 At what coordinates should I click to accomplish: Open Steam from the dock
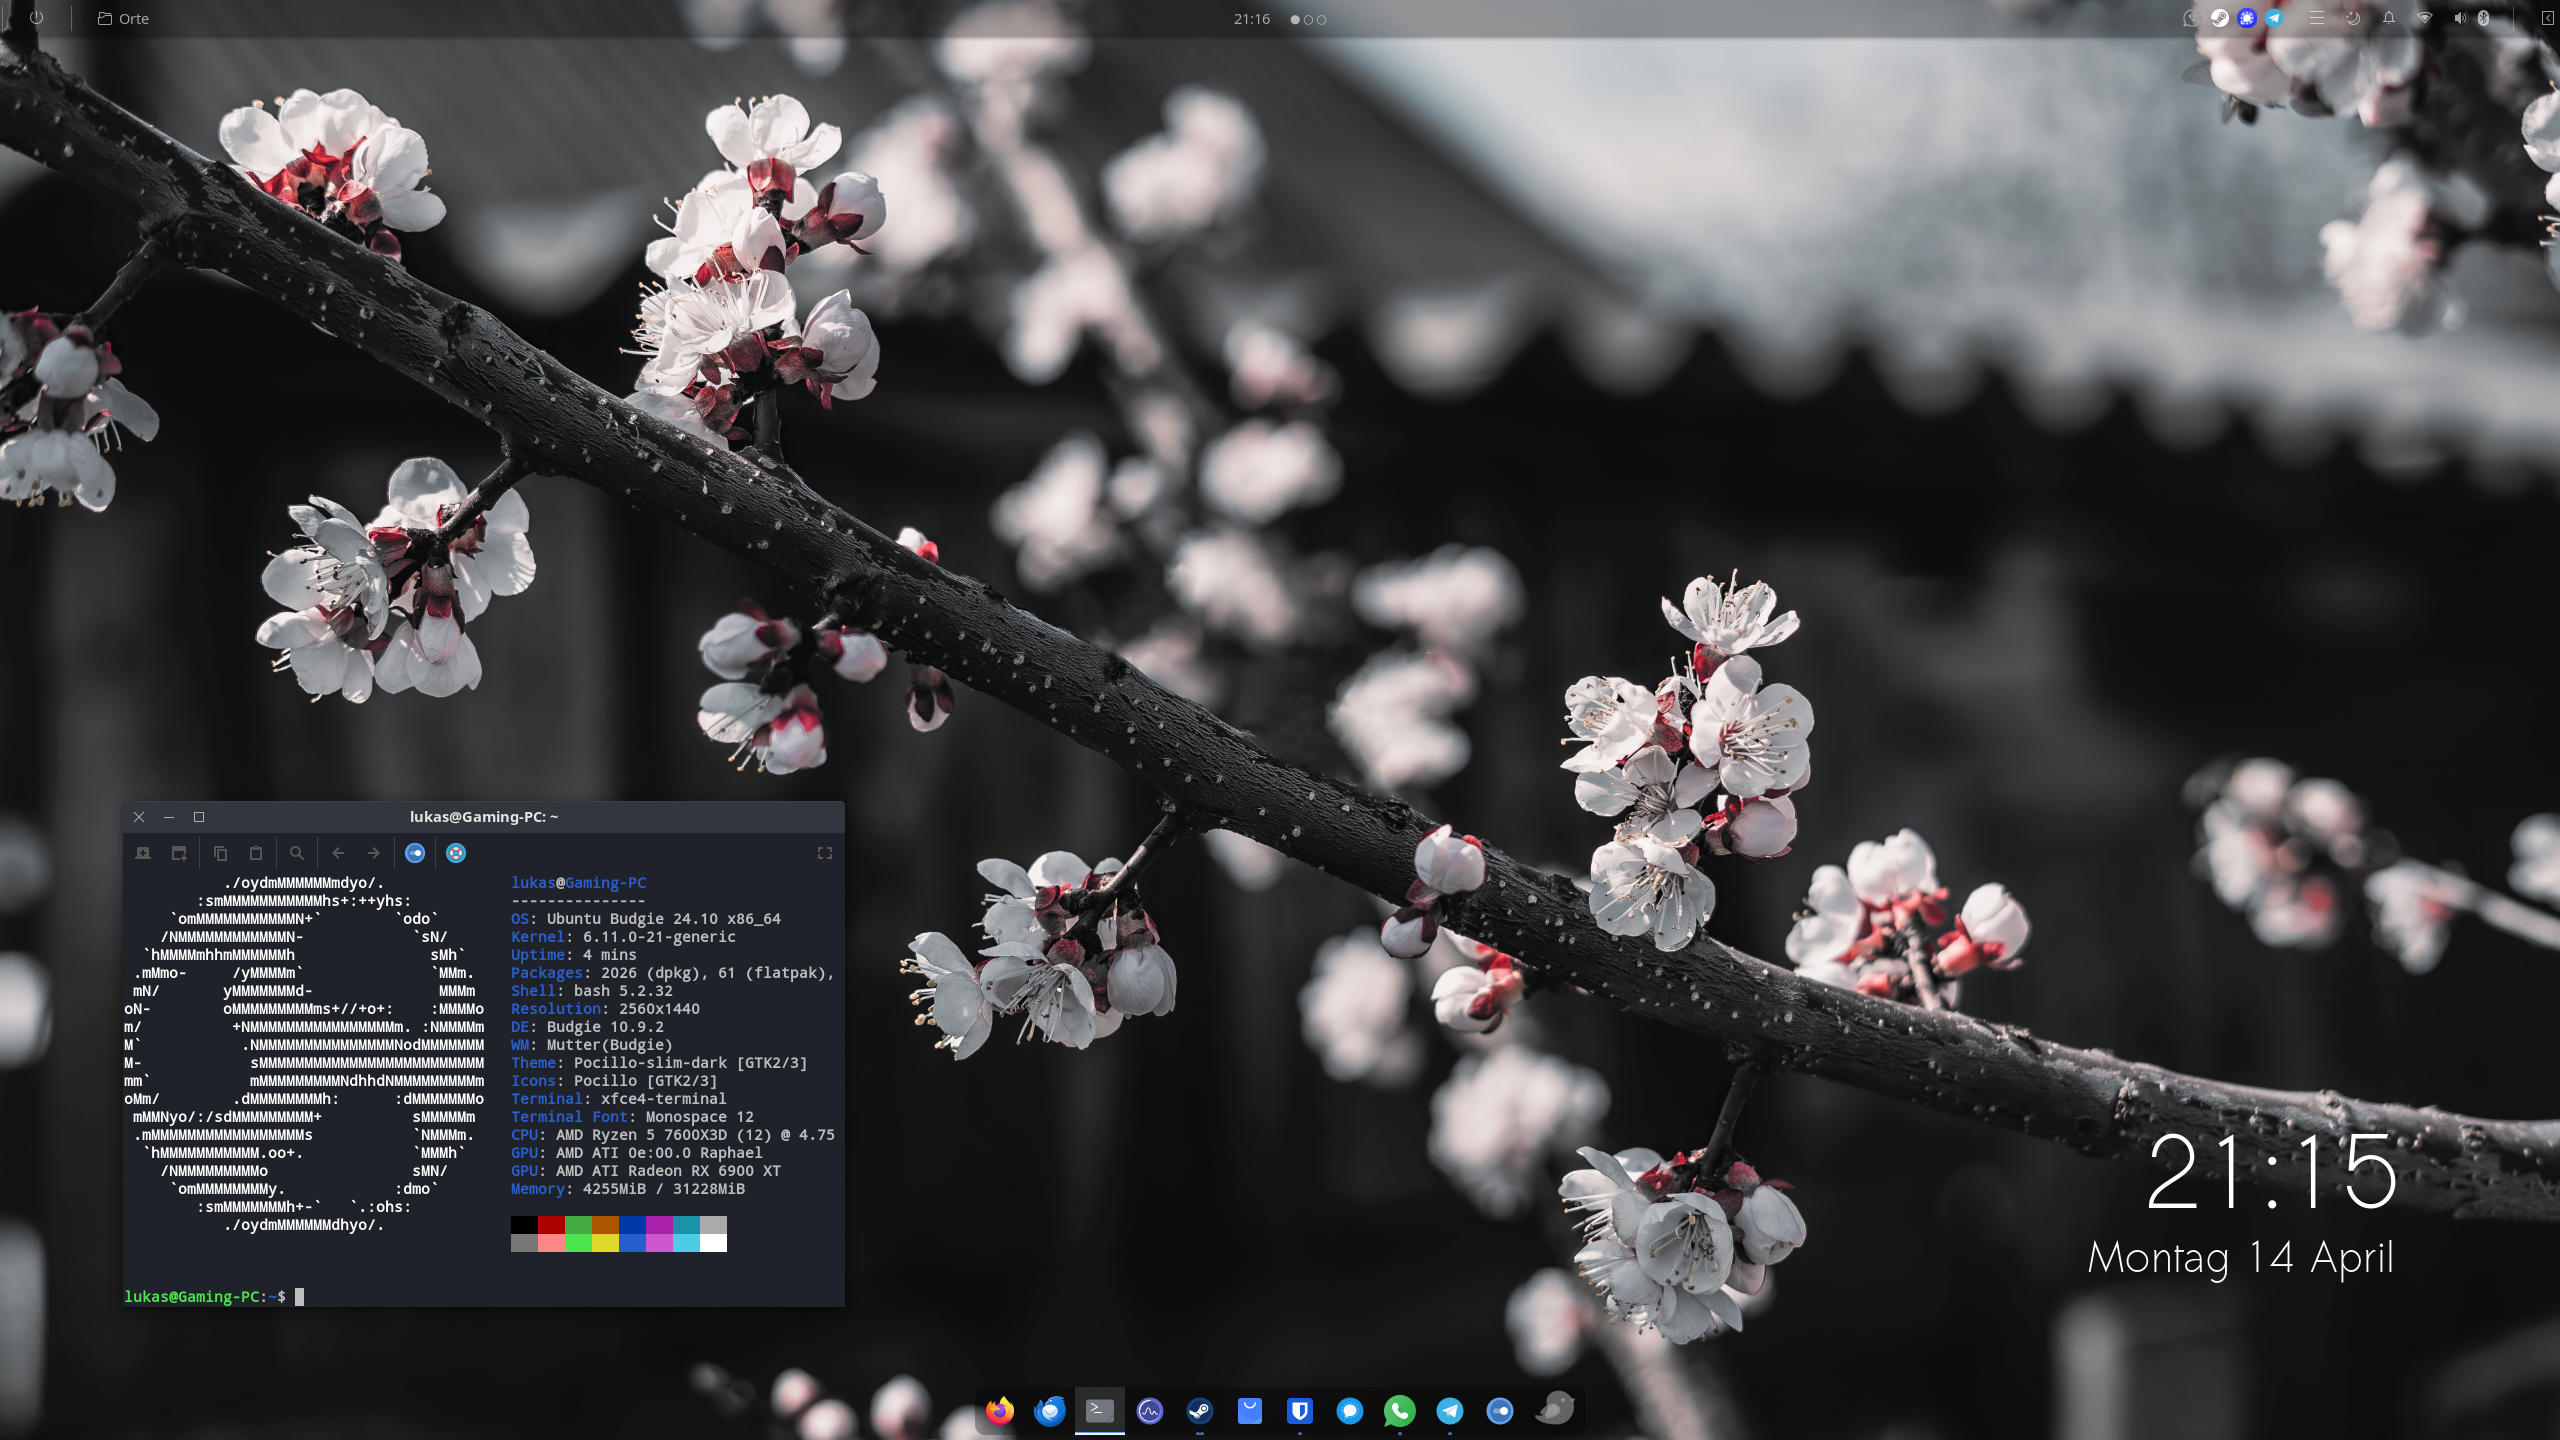(x=1199, y=1411)
